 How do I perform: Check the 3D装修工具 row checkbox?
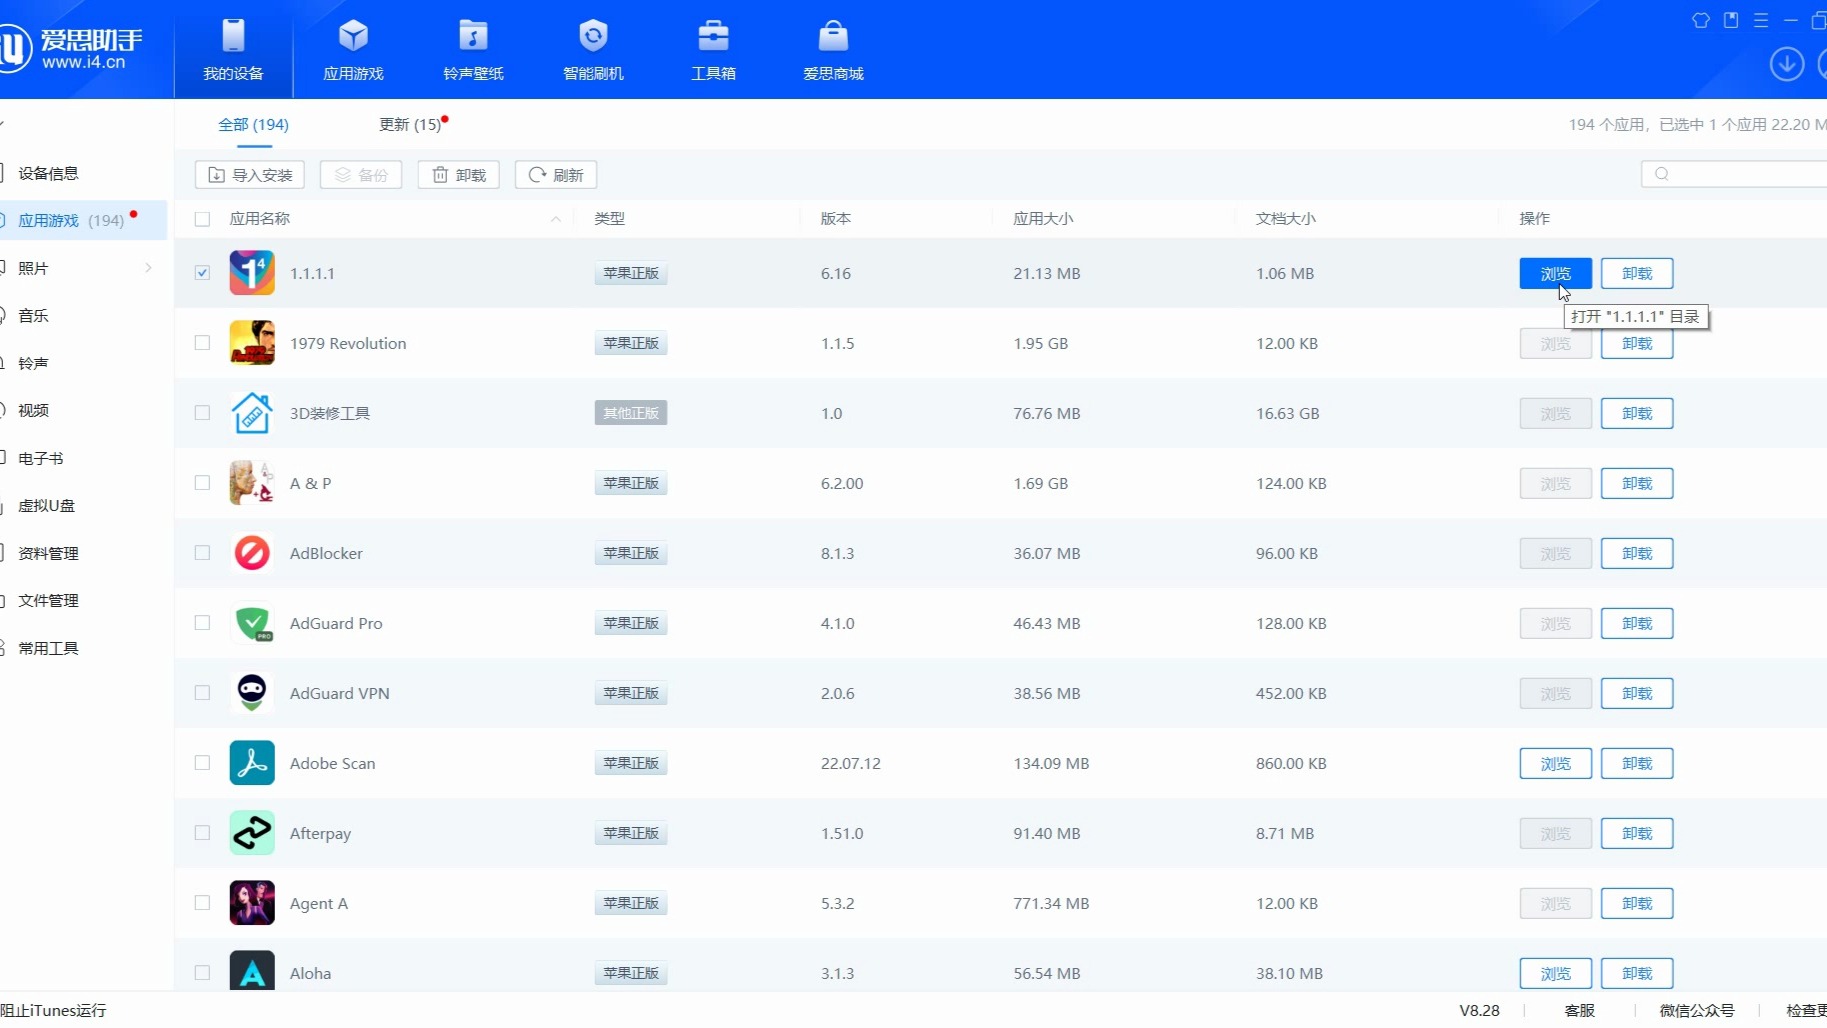203,413
